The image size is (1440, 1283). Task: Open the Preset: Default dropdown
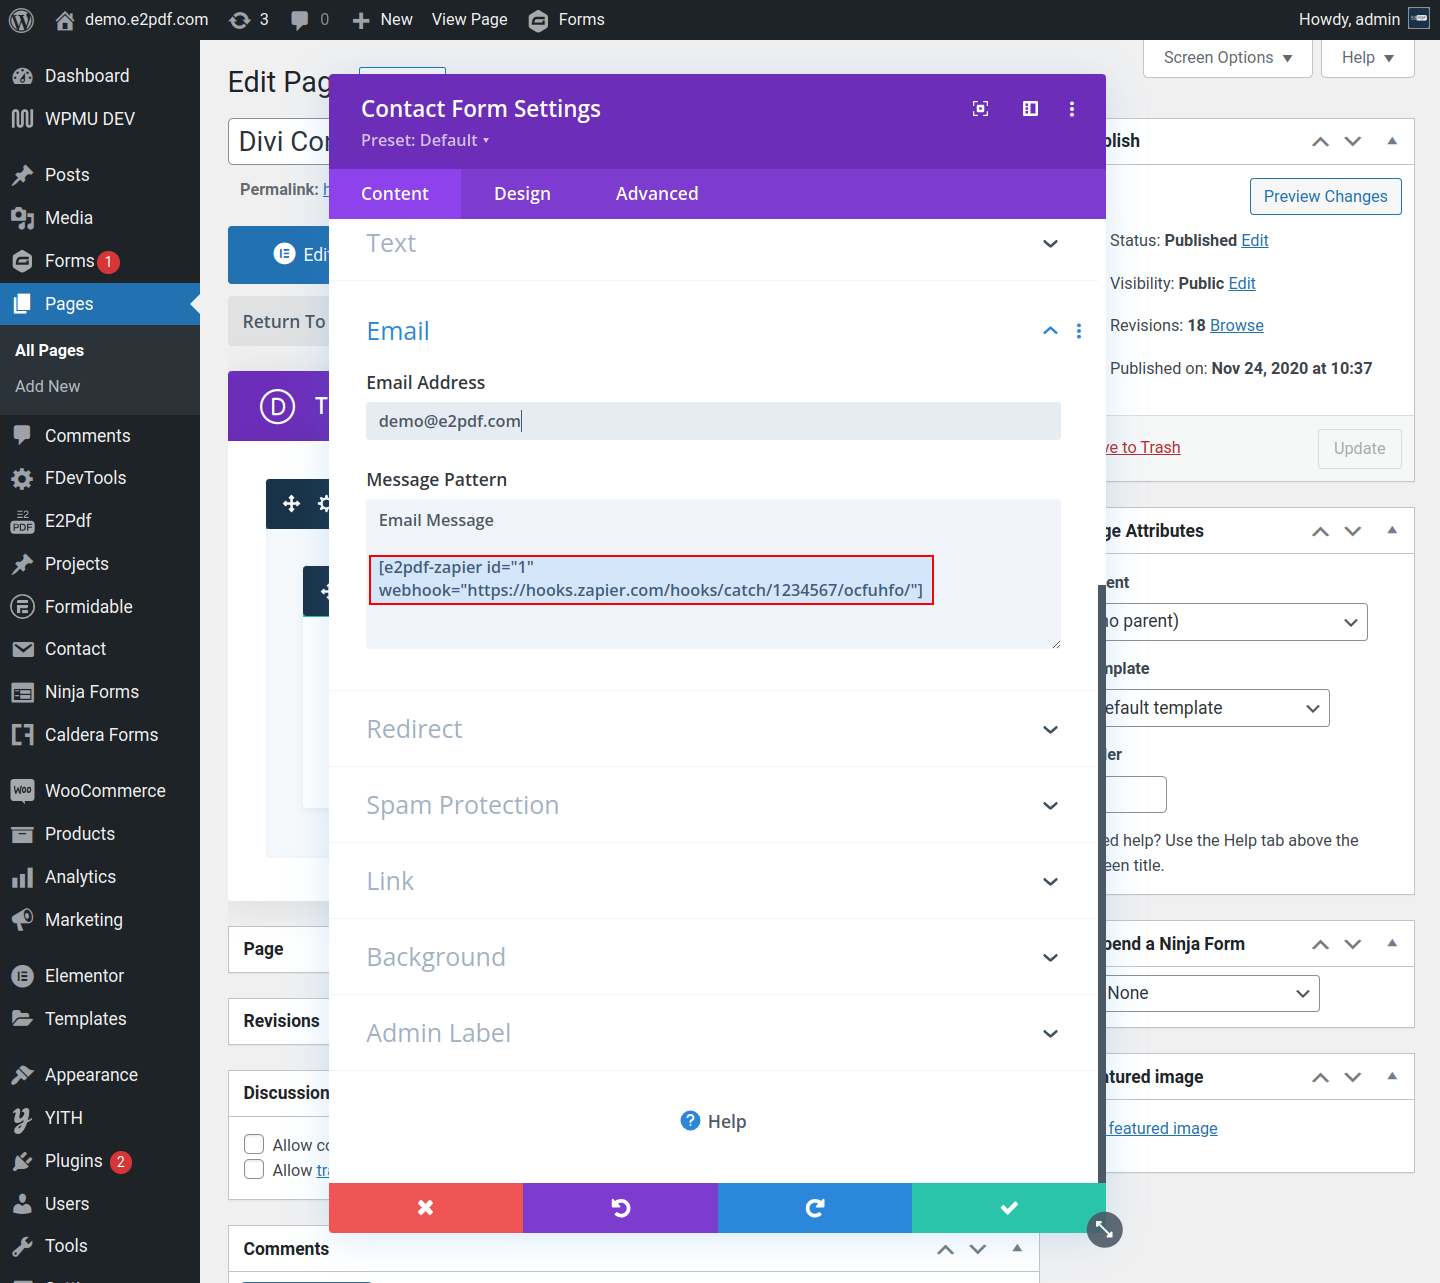pyautogui.click(x=425, y=140)
